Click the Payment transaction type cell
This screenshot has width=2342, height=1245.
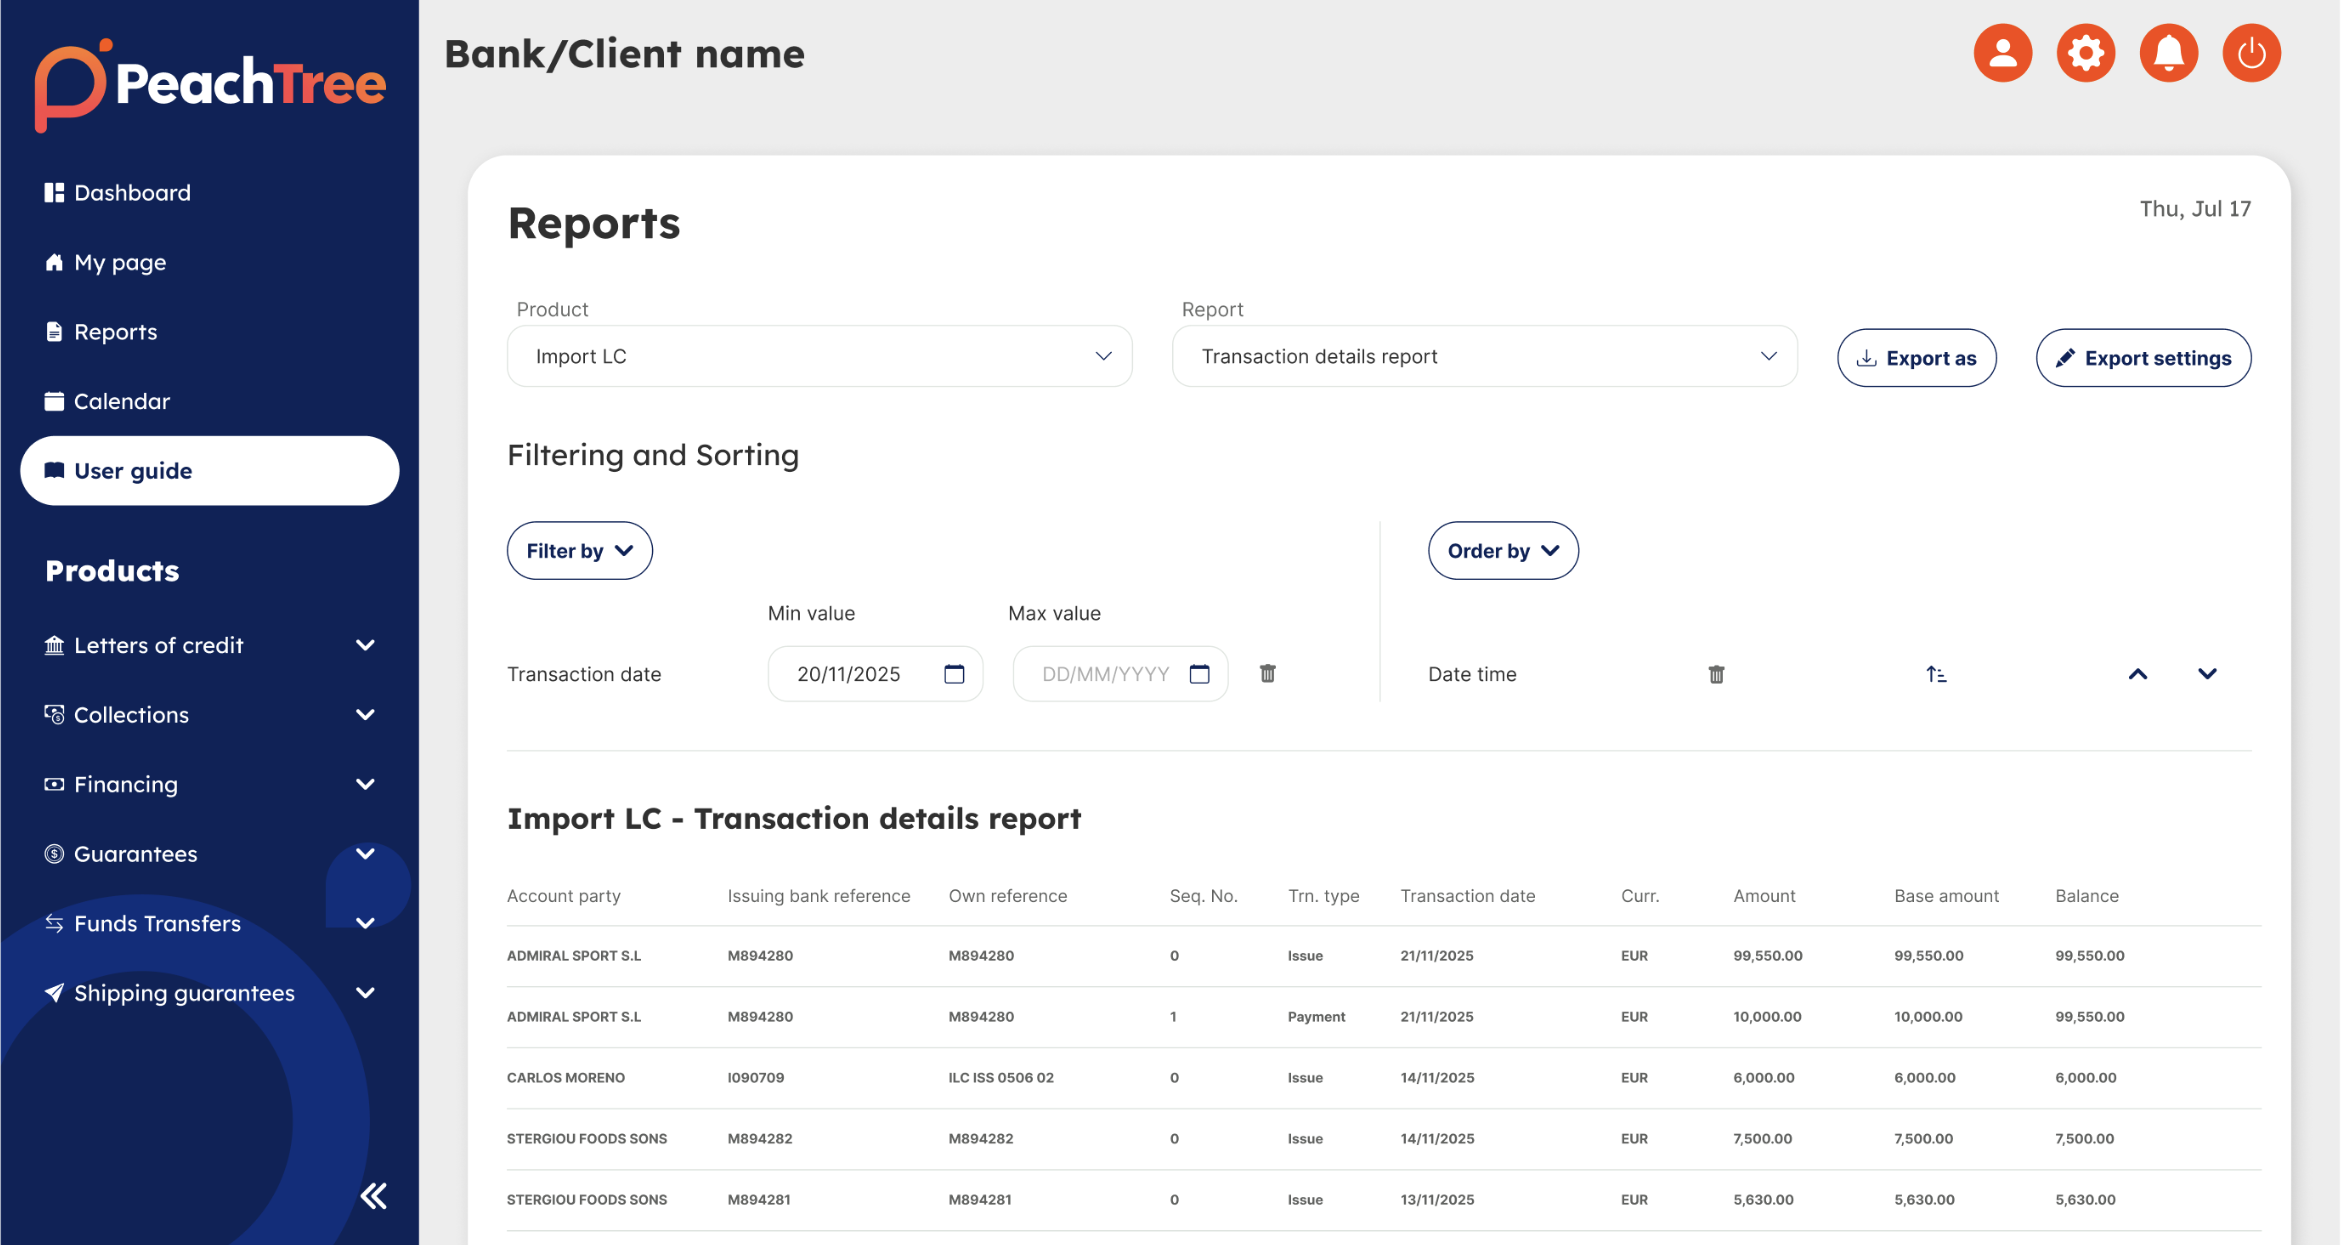pyautogui.click(x=1316, y=1016)
